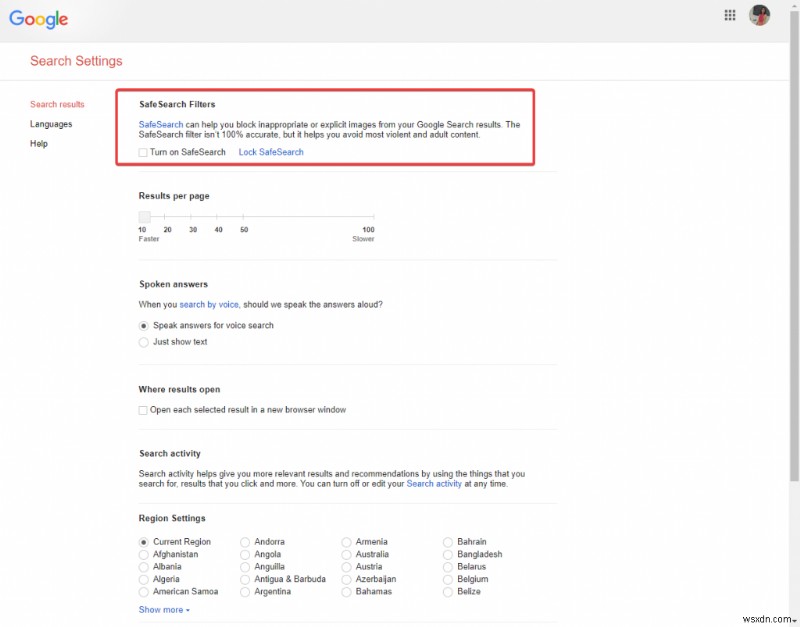The height and width of the screenshot is (627, 800).
Task: Open the account profile avatar menu
Action: (759, 15)
